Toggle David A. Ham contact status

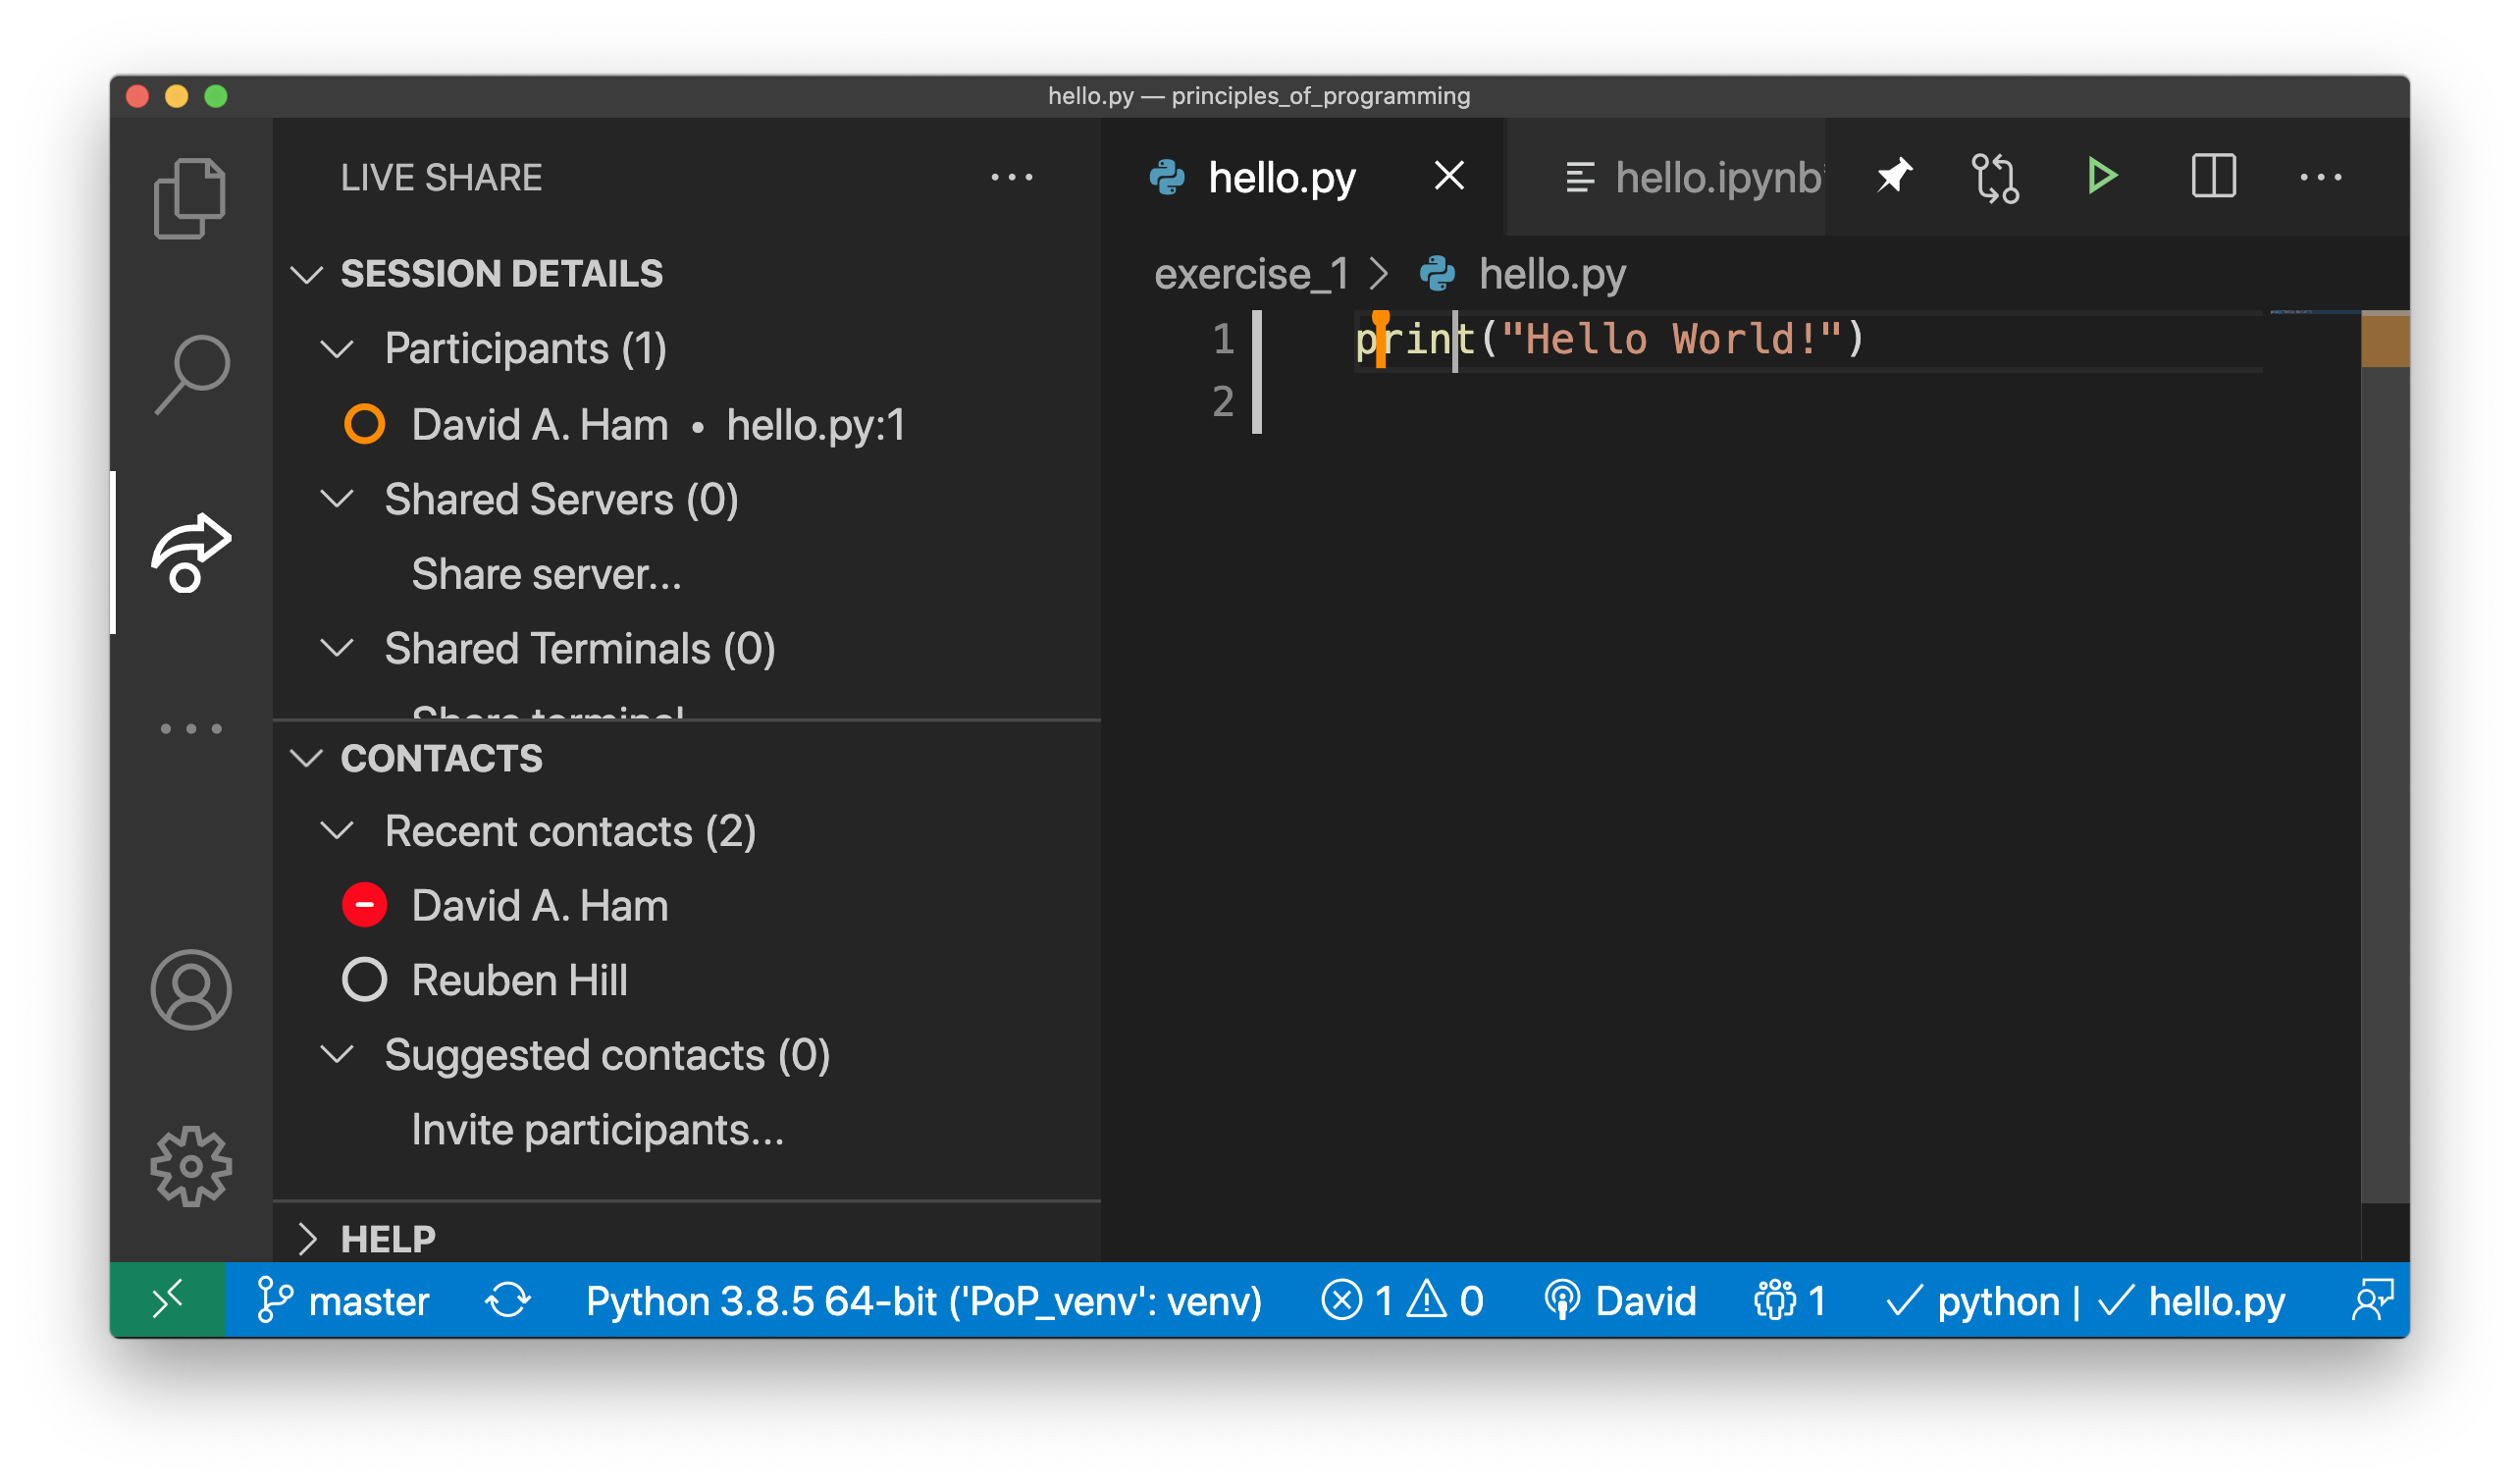click(x=366, y=905)
